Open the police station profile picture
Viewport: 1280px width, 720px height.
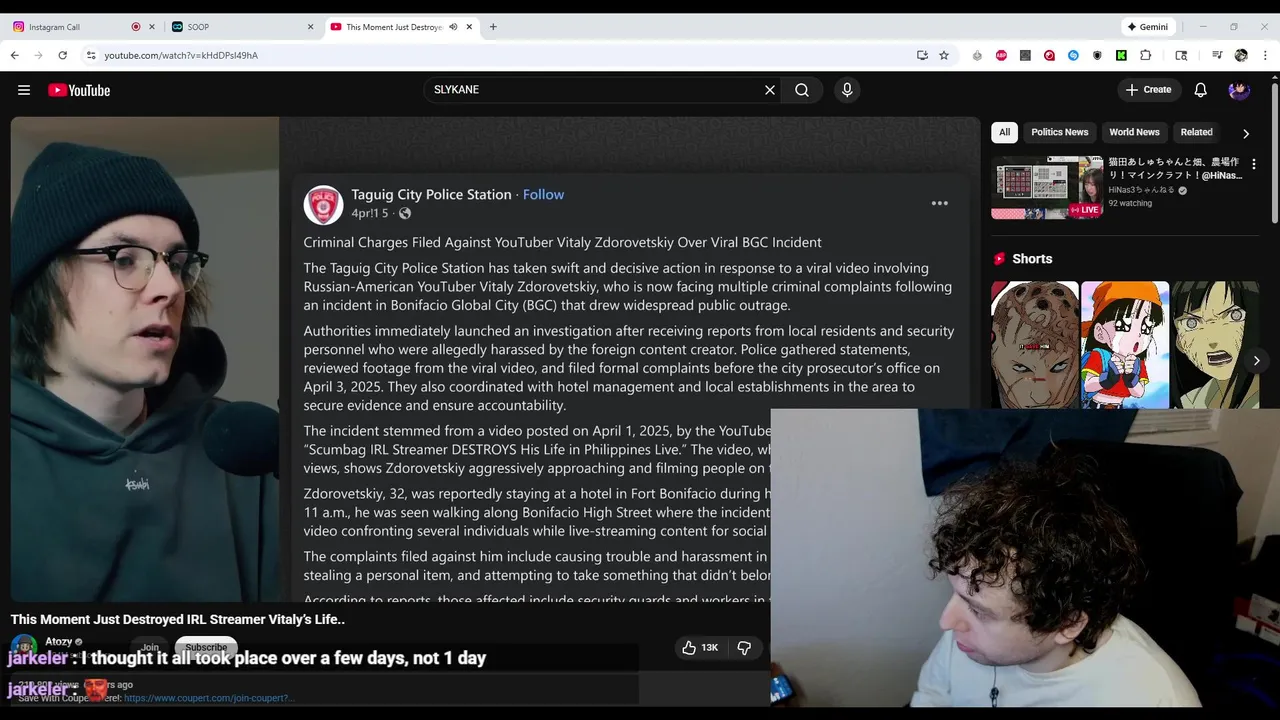(x=323, y=204)
